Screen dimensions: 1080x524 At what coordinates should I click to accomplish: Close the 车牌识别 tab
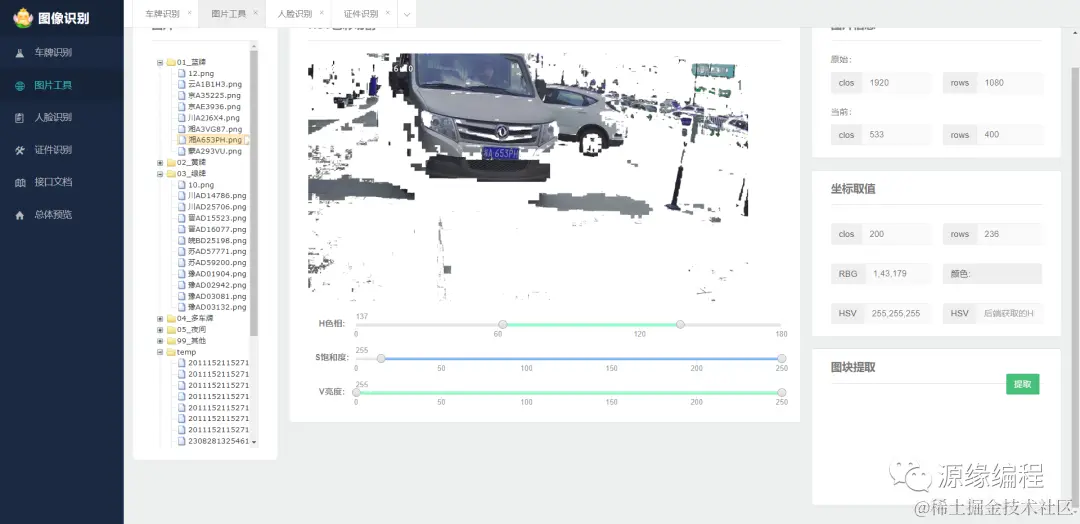point(189,13)
